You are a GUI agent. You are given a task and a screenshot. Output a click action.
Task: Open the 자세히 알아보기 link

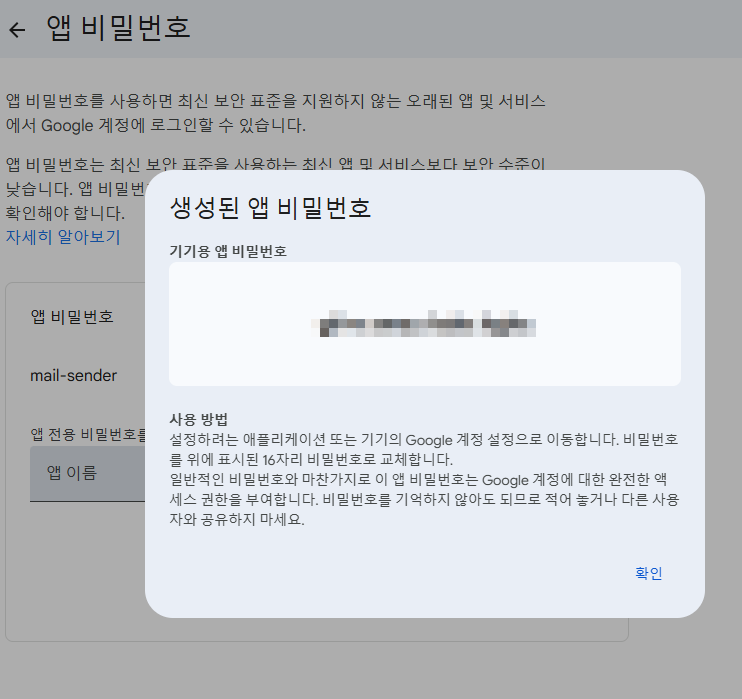coord(63,237)
